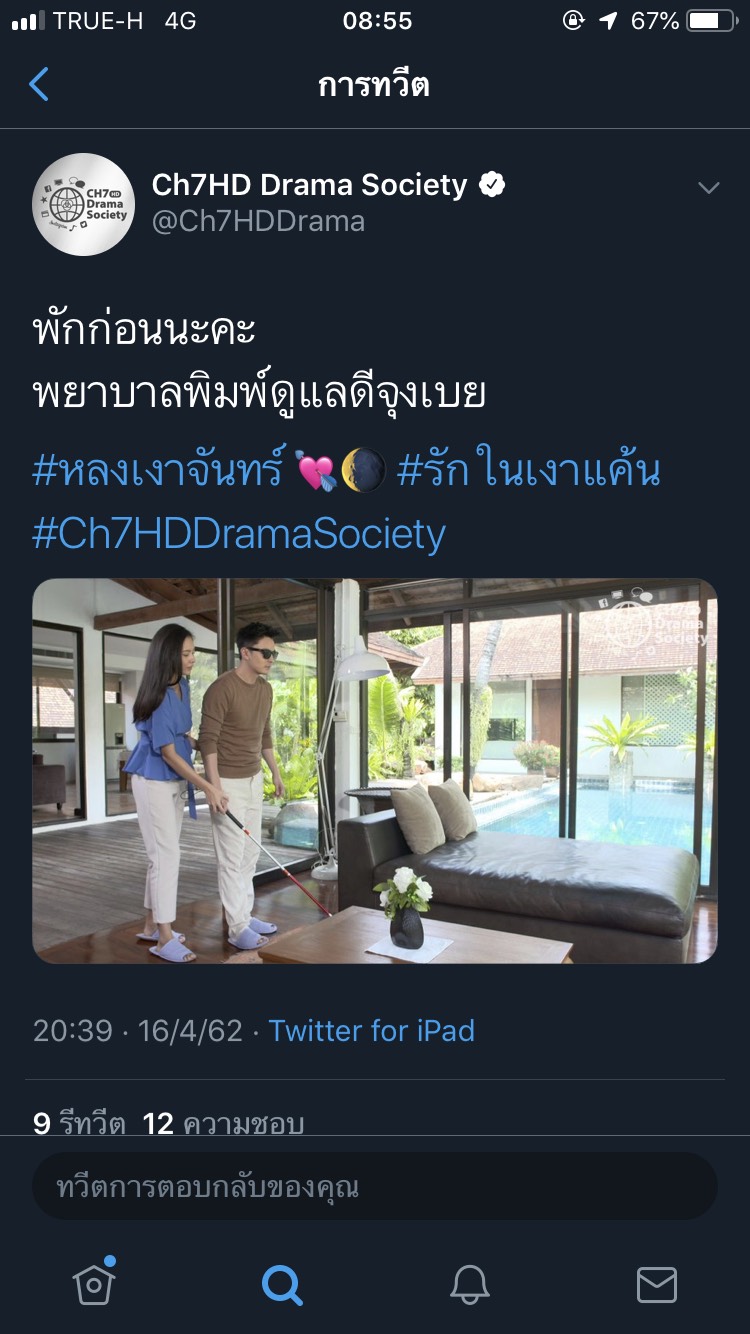Open the #Ch7HDDramaSociety hashtag
The image size is (750, 1334).
(239, 534)
